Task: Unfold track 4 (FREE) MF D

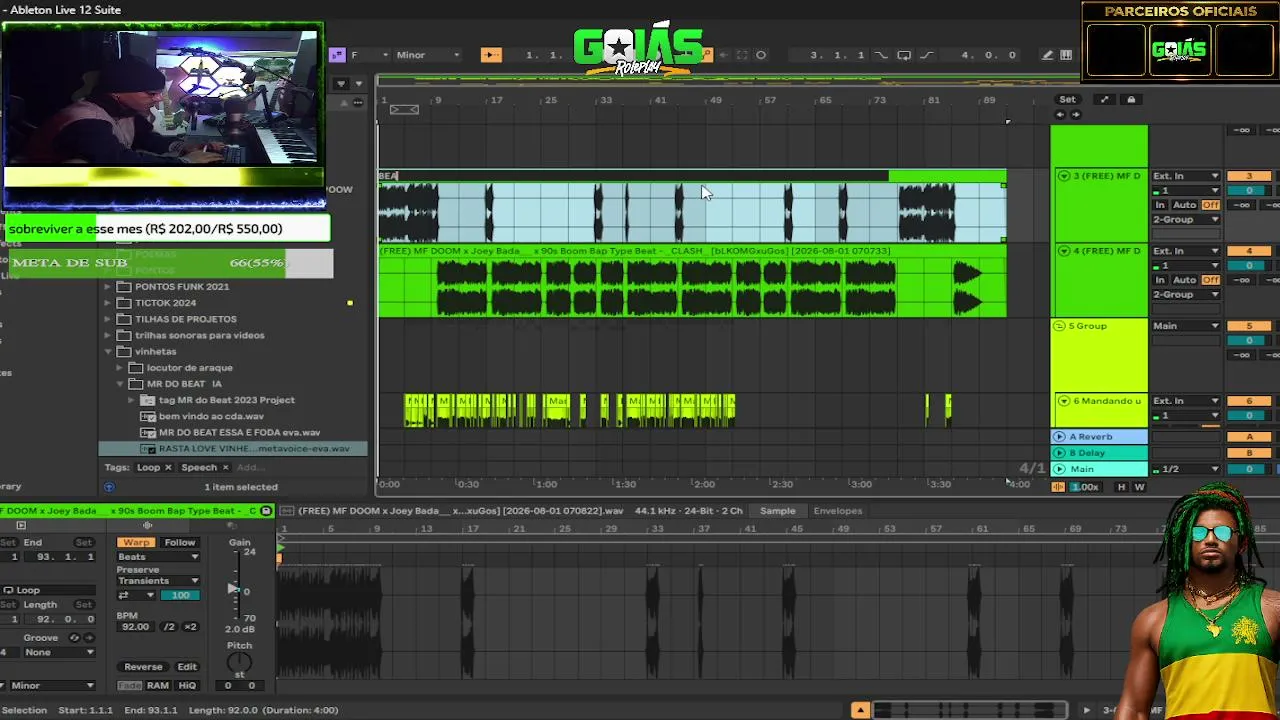Action: point(1063,251)
